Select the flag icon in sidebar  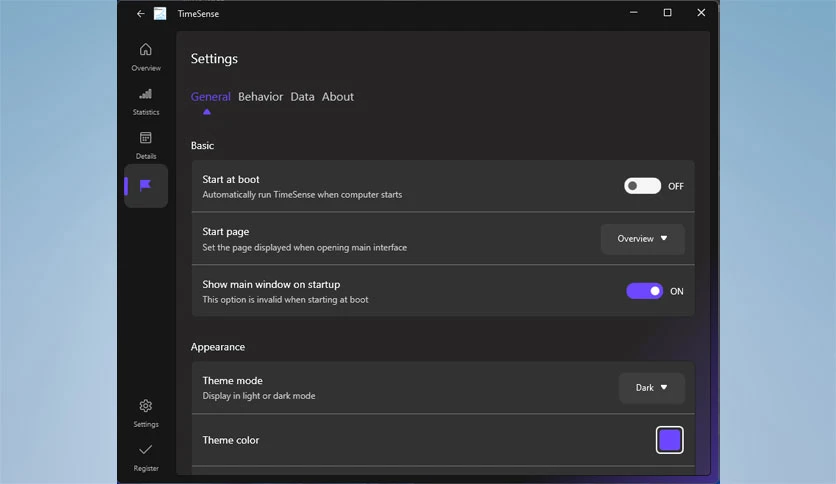(x=146, y=185)
